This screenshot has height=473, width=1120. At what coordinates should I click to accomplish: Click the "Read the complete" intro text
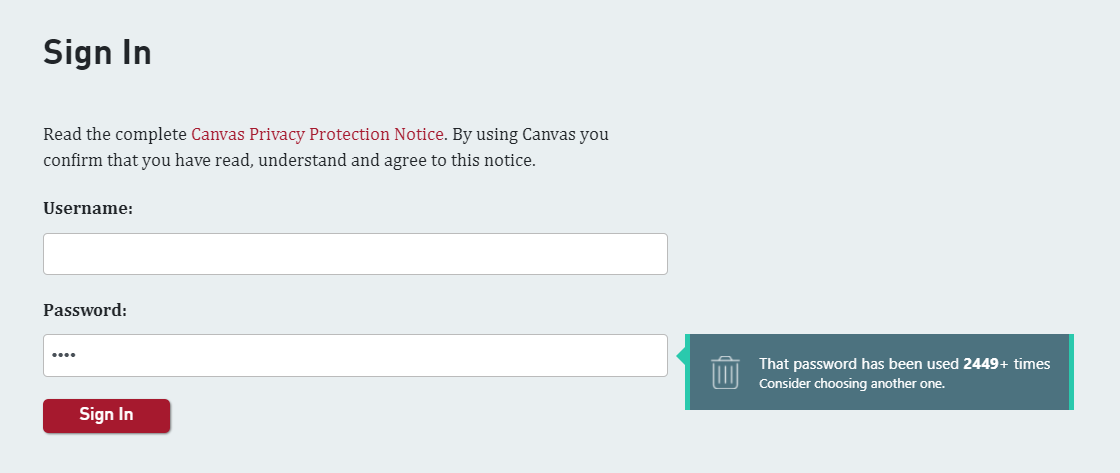tap(115, 134)
